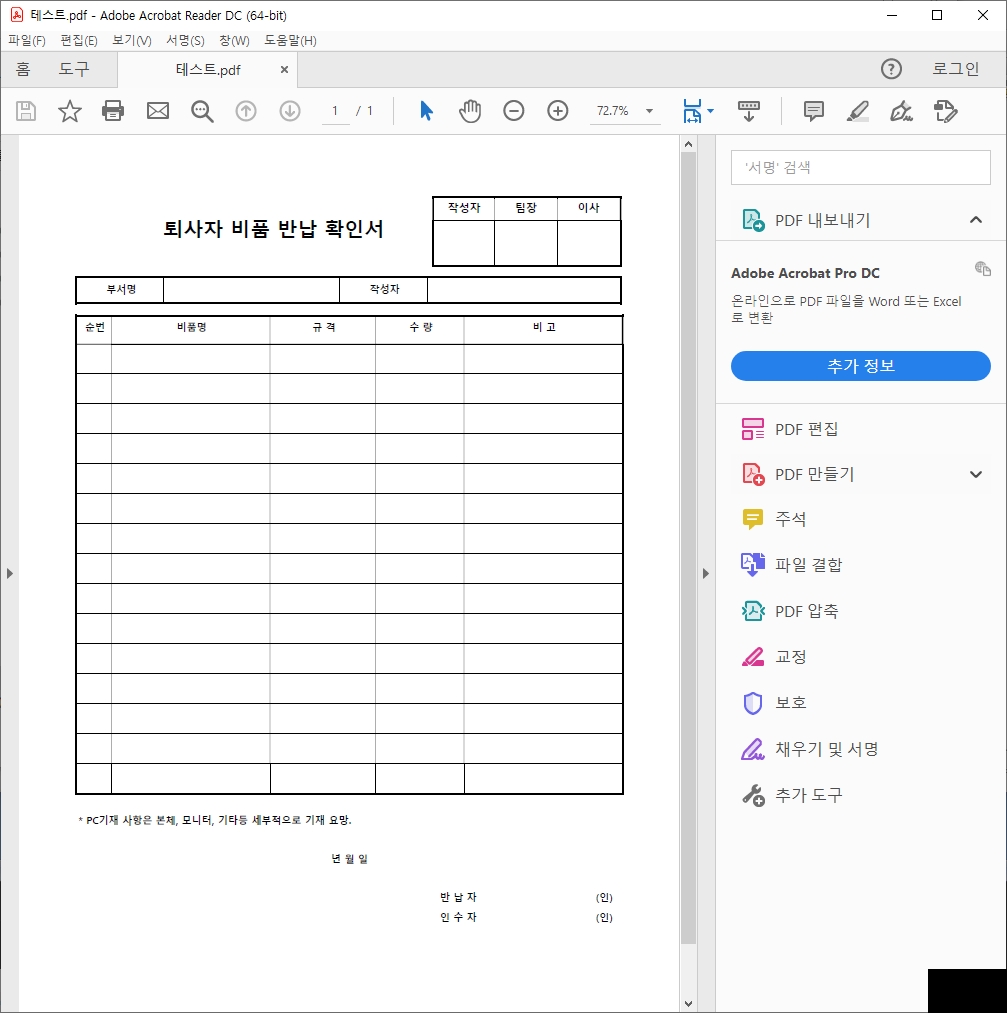Click the 비품명 column header

point(191,328)
